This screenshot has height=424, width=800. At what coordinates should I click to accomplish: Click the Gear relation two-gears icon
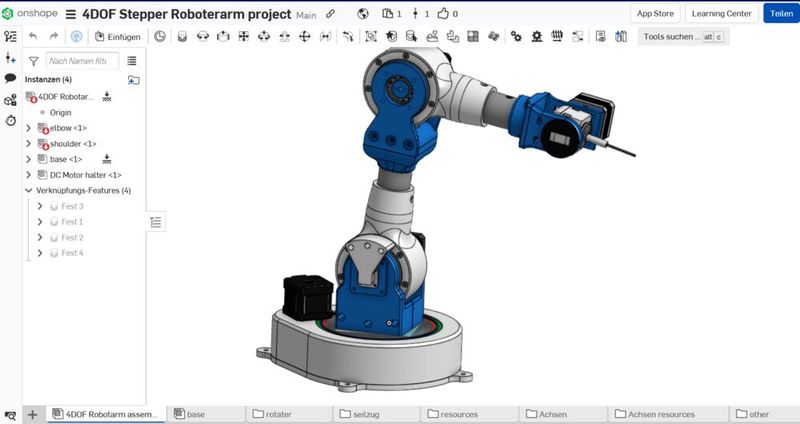tap(516, 36)
